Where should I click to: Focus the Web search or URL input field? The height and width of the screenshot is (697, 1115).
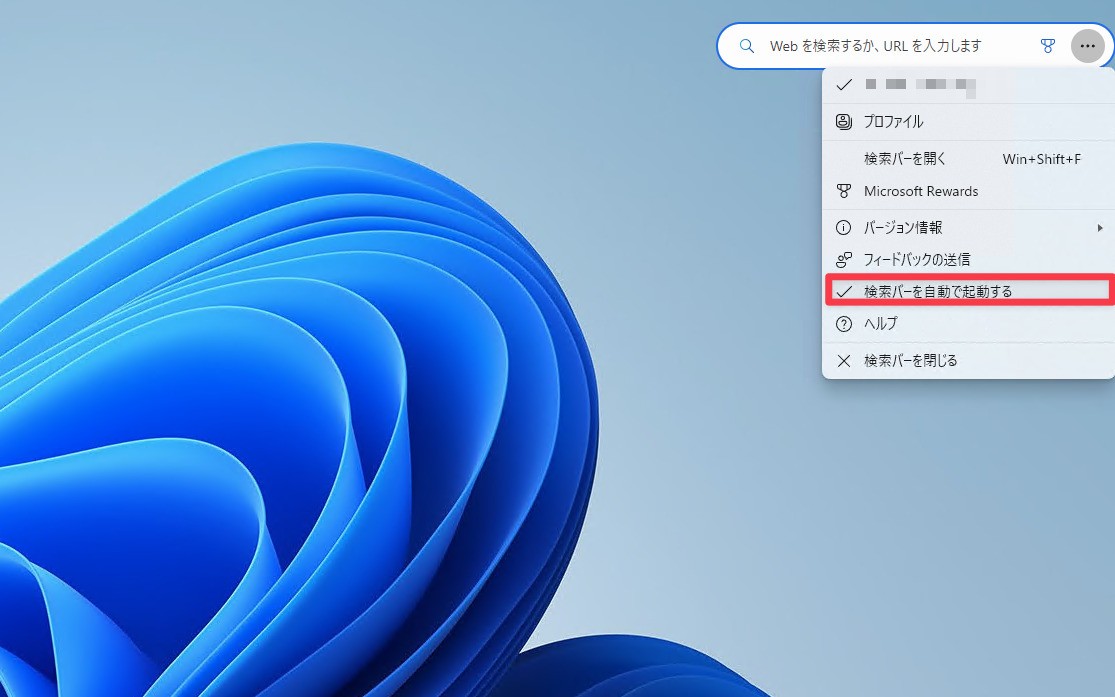pyautogui.click(x=890, y=46)
